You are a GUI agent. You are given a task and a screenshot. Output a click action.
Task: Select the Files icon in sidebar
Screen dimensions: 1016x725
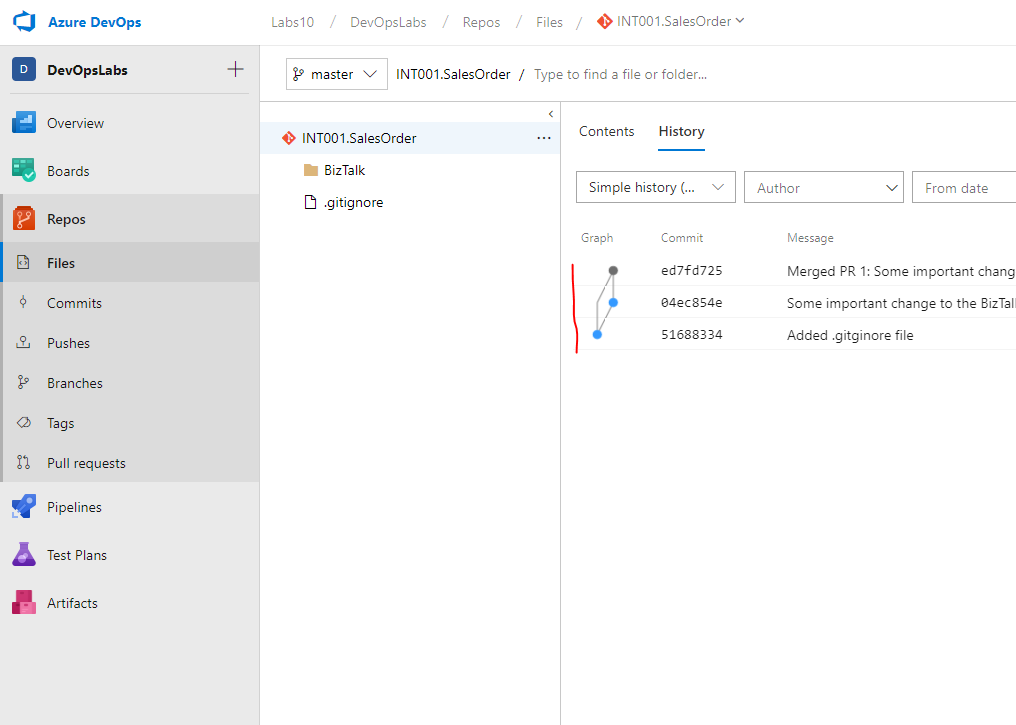pyautogui.click(x=23, y=262)
